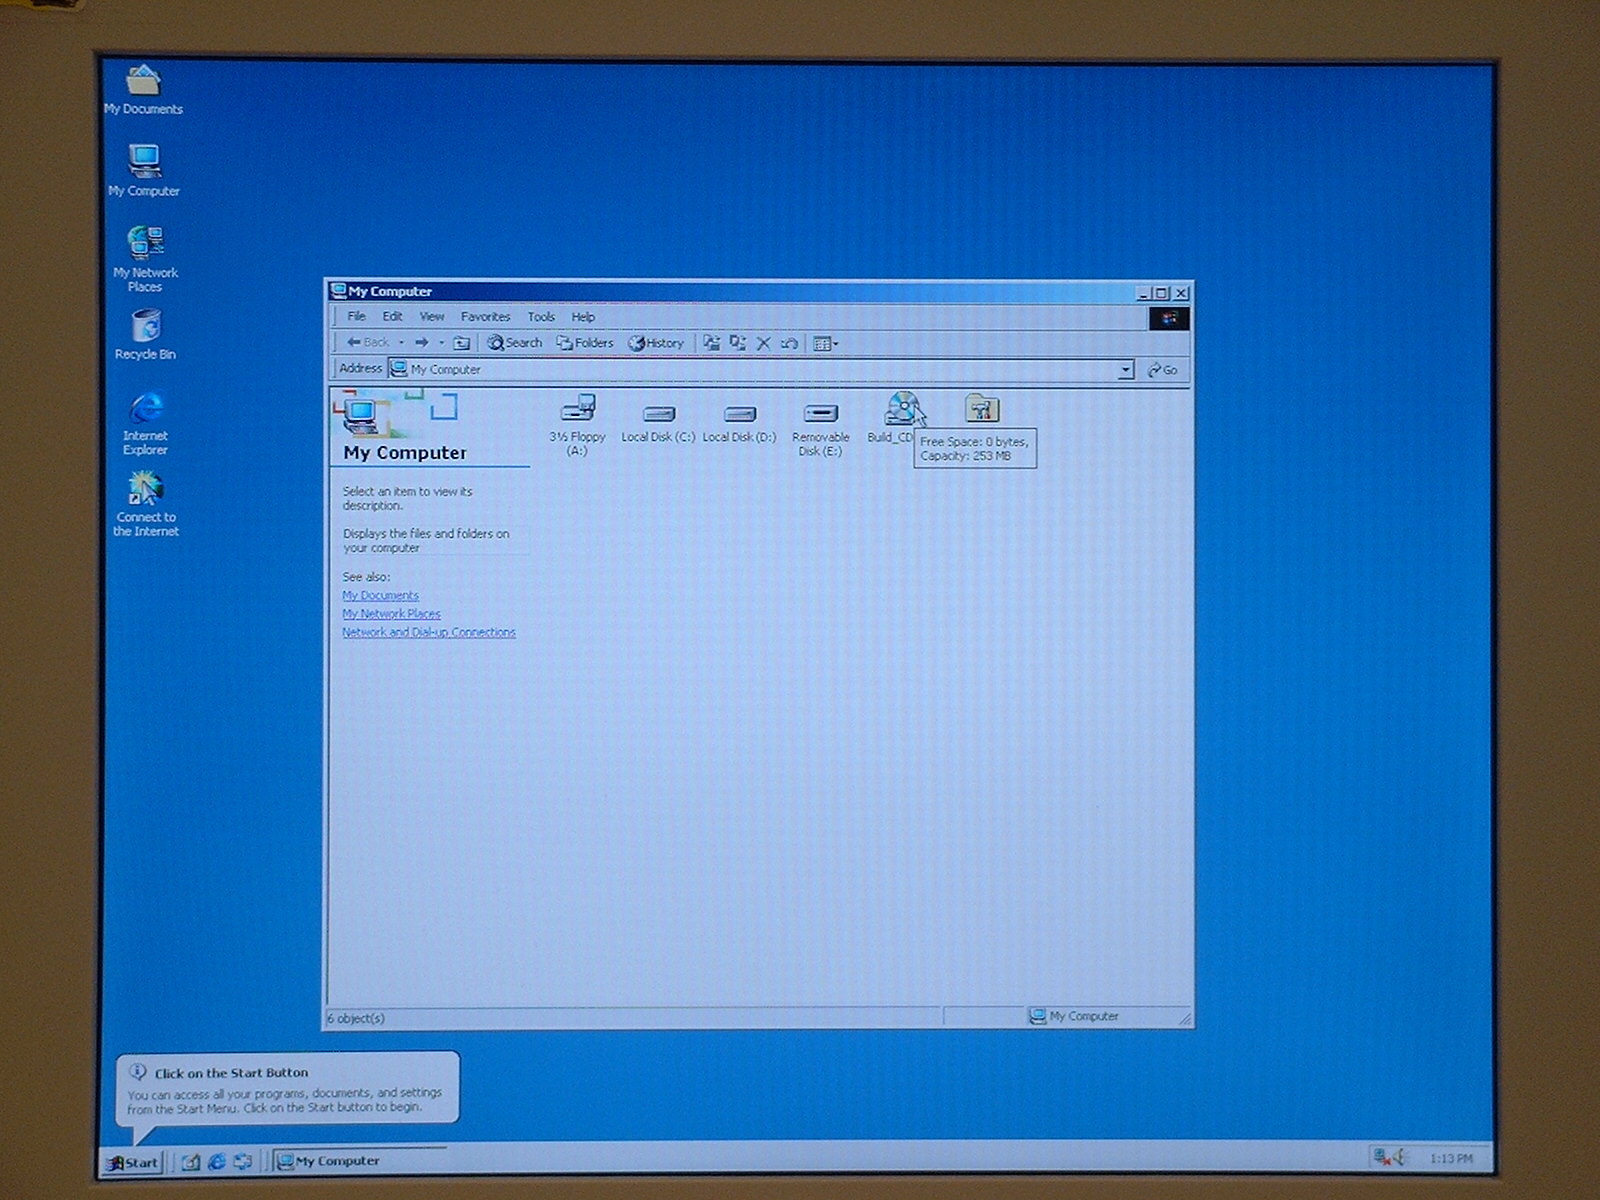
Task: Expand the Address bar dropdown arrow
Action: (x=1125, y=370)
